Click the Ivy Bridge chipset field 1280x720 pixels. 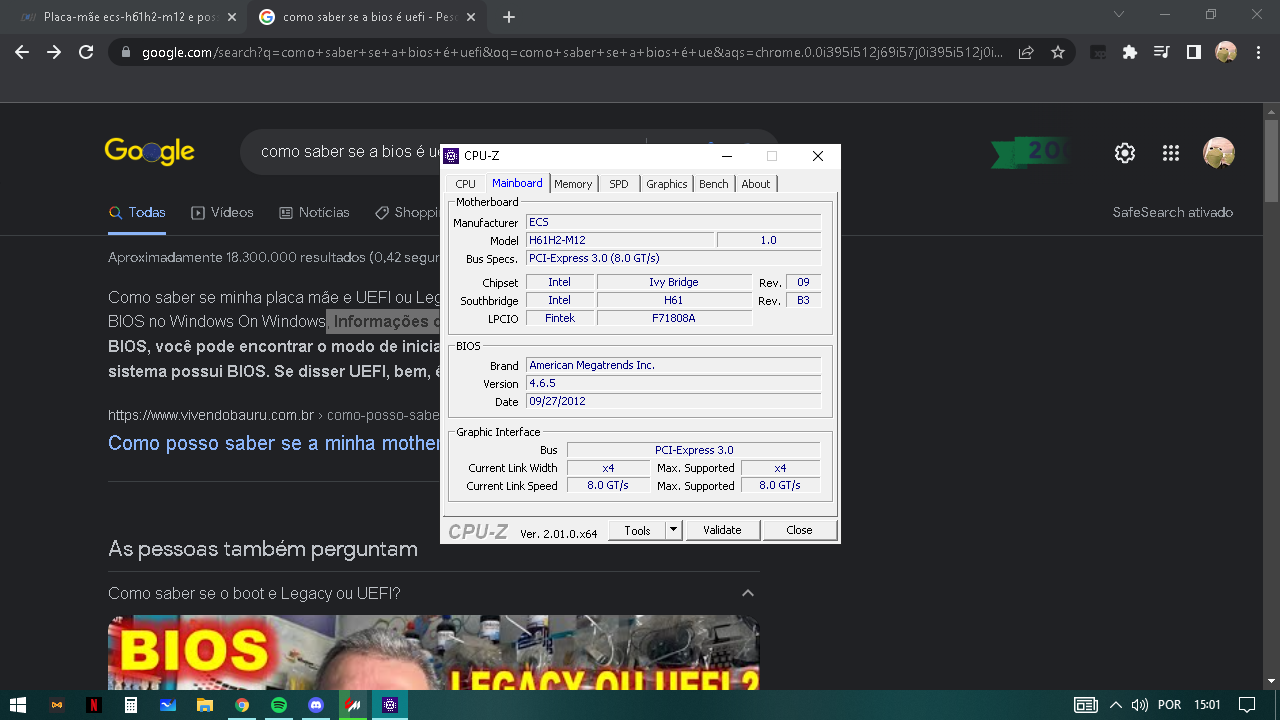tap(674, 283)
